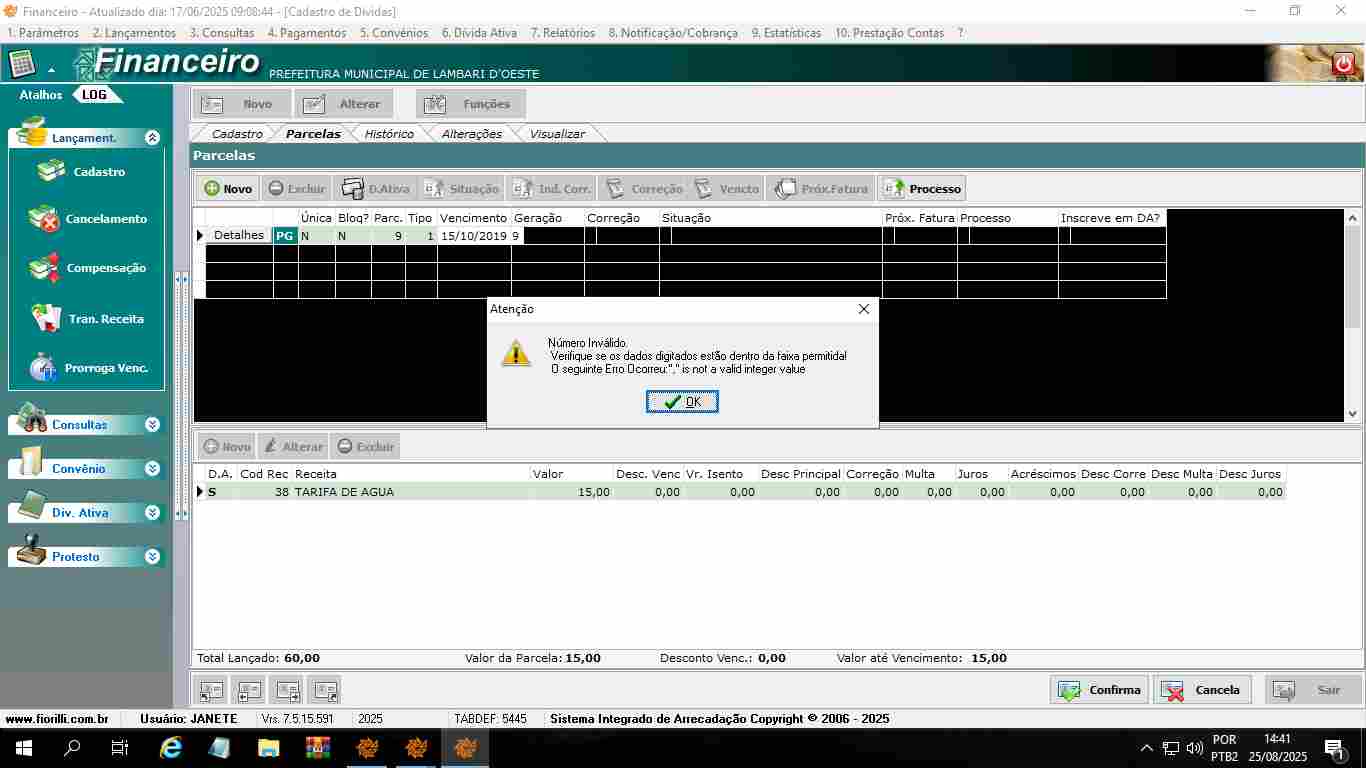Open the 7. Relatórios menu
This screenshot has width=1366, height=768.
pos(562,33)
